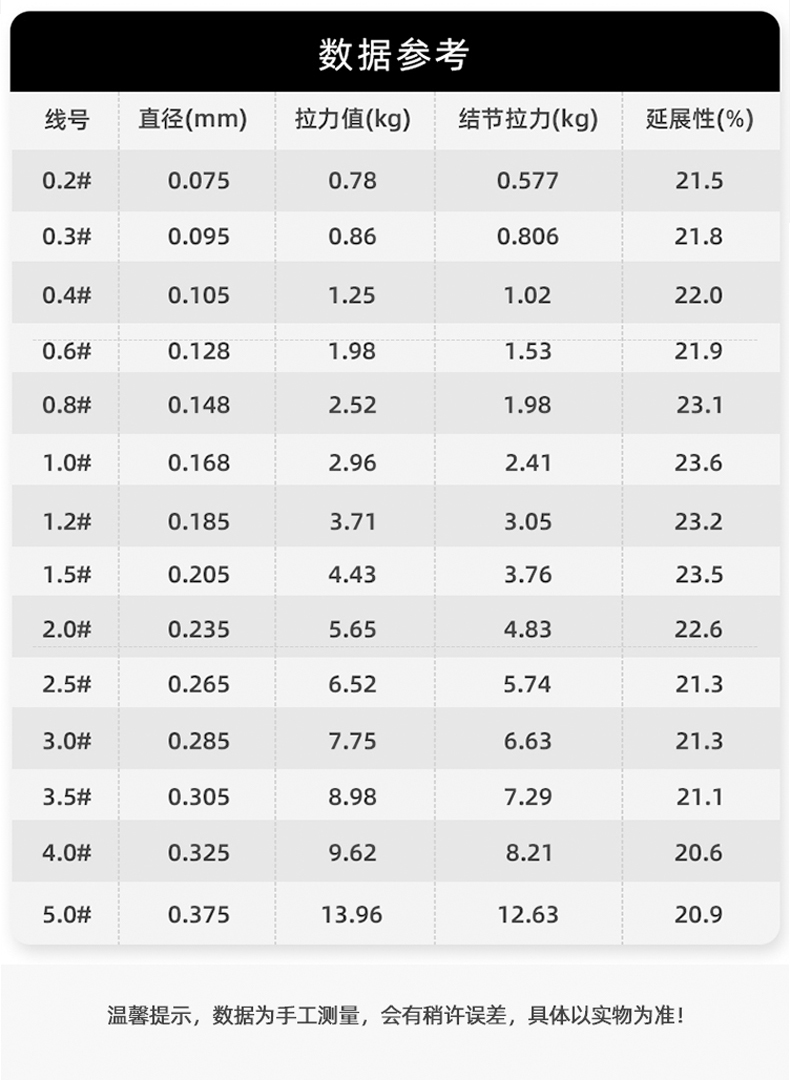Click tensile value 13.96
The width and height of the screenshot is (790, 1080).
point(352,914)
